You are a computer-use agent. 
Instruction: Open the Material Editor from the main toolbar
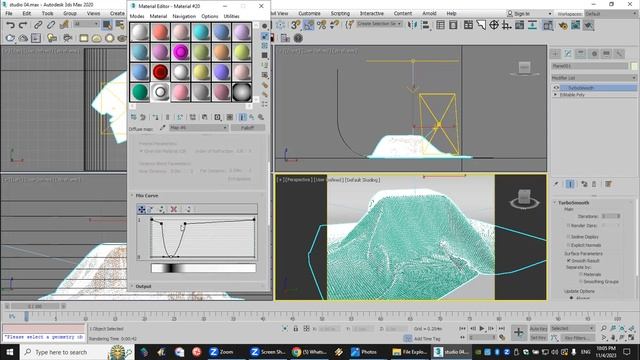[x=548, y=25]
